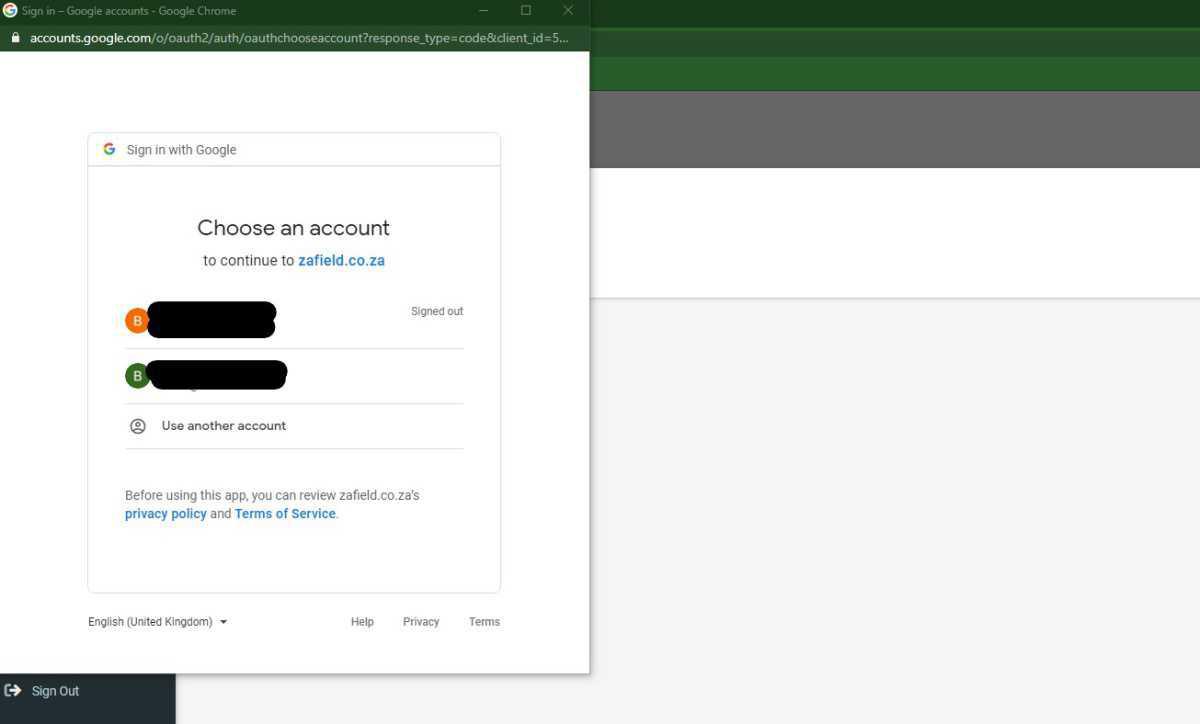
Task: Select the orange B account avatar
Action: pos(137,321)
